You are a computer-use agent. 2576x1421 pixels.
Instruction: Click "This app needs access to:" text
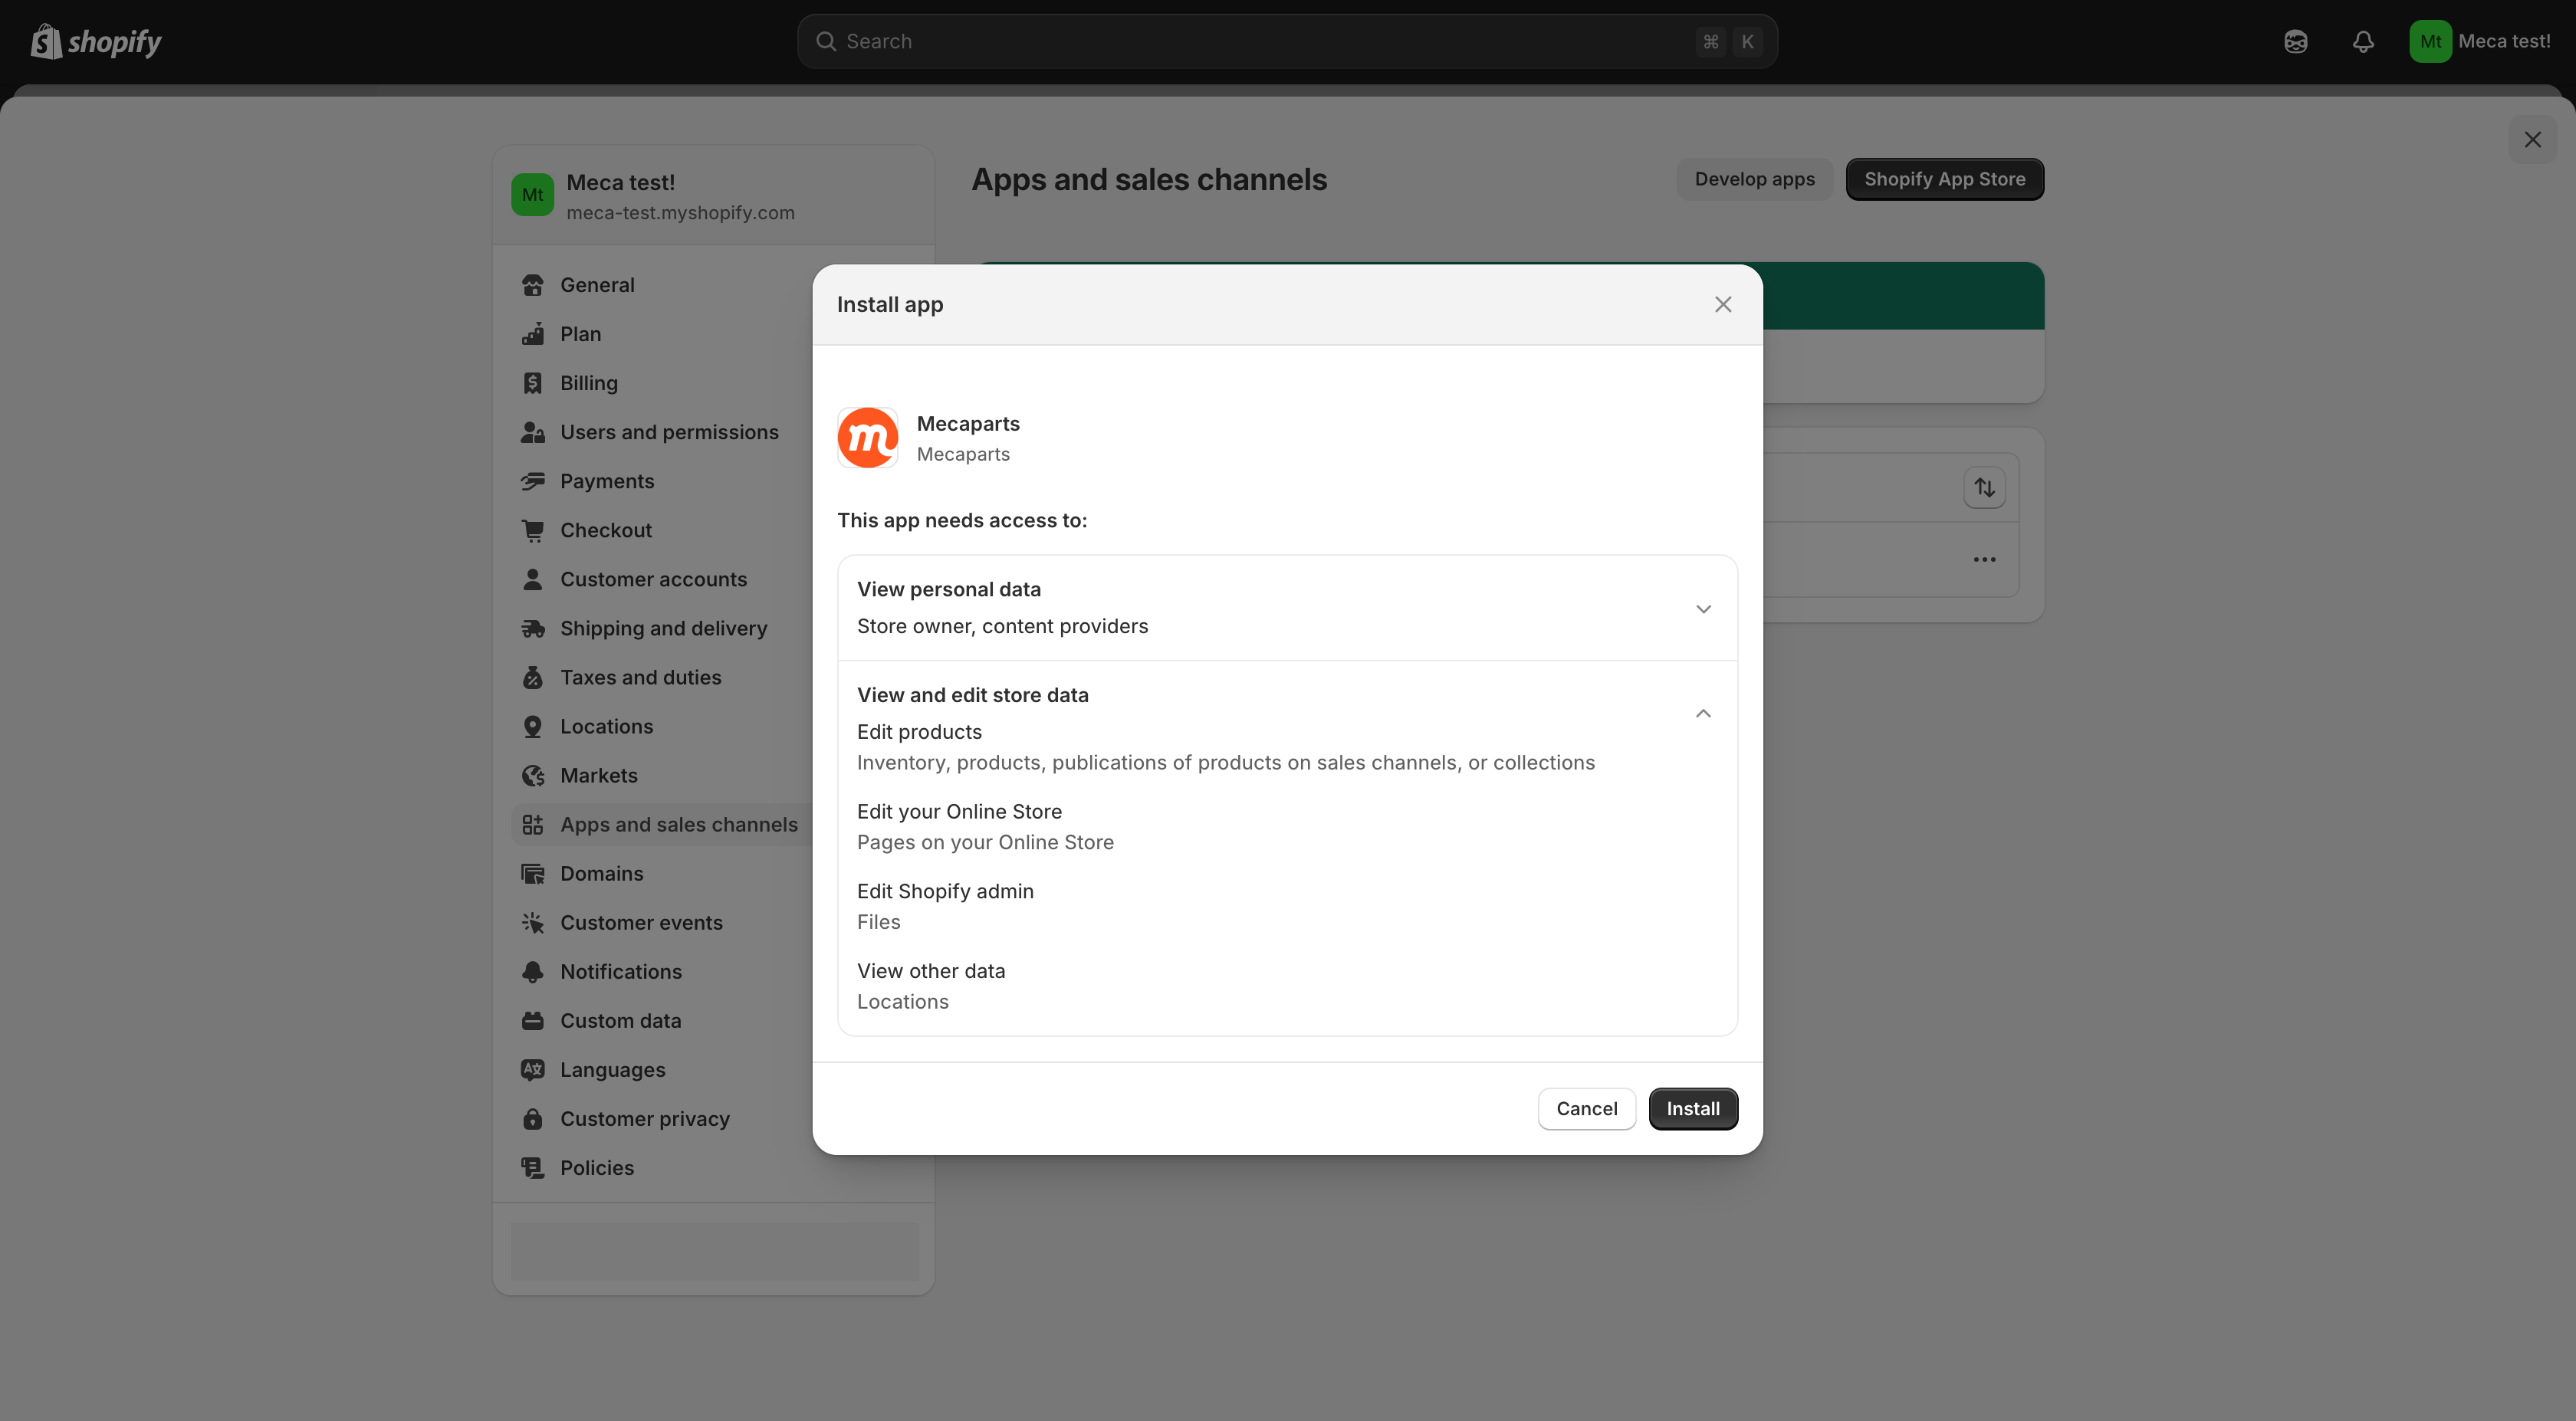click(962, 520)
